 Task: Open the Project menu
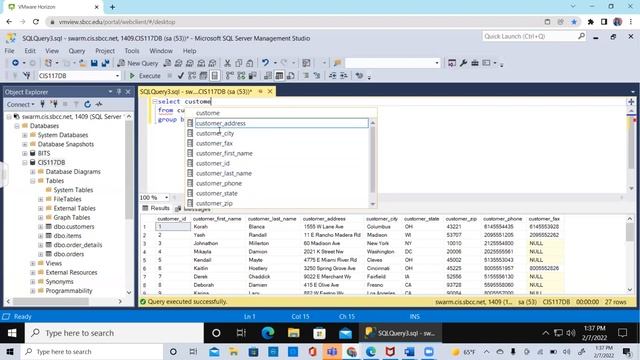pos(105,51)
